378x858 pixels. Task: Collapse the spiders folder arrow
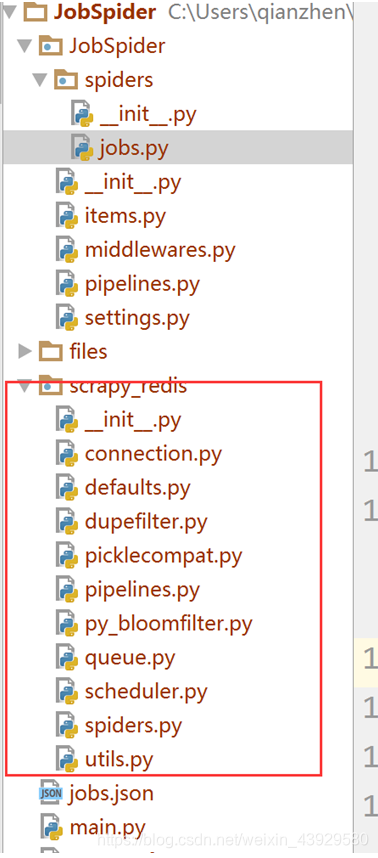point(40,80)
